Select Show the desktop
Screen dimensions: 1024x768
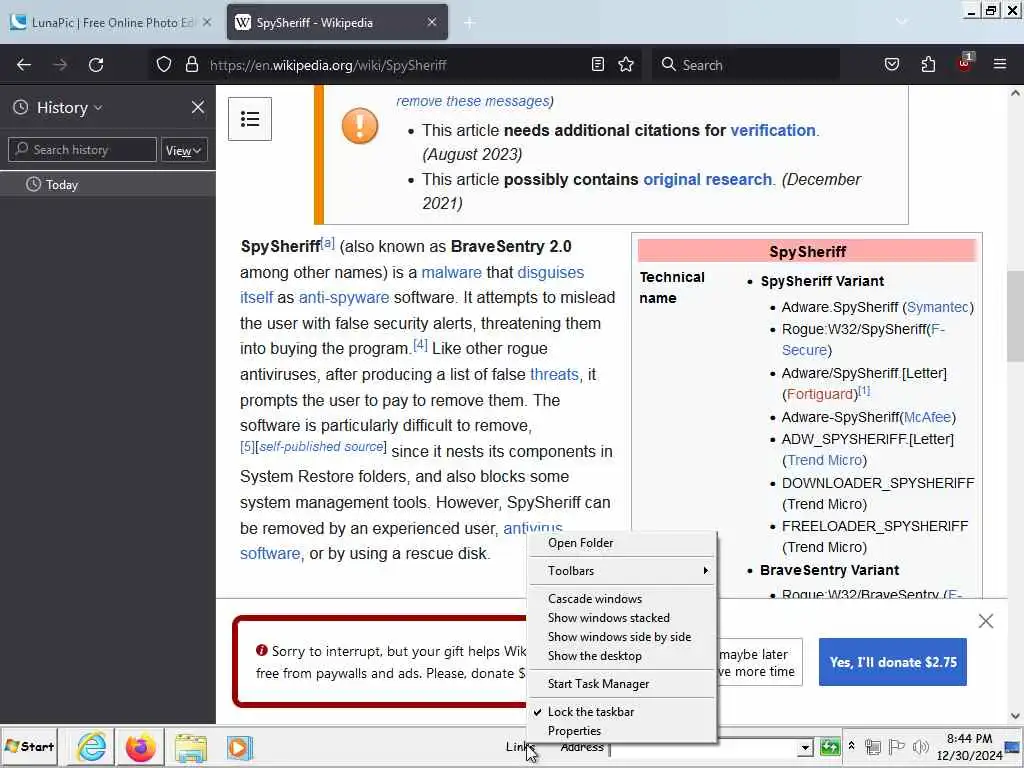[622, 656]
